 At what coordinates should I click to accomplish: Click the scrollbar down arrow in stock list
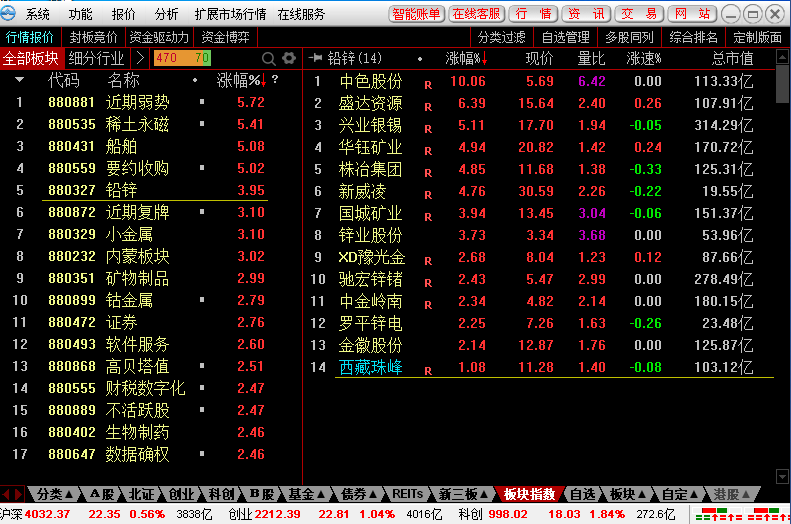coord(782,476)
